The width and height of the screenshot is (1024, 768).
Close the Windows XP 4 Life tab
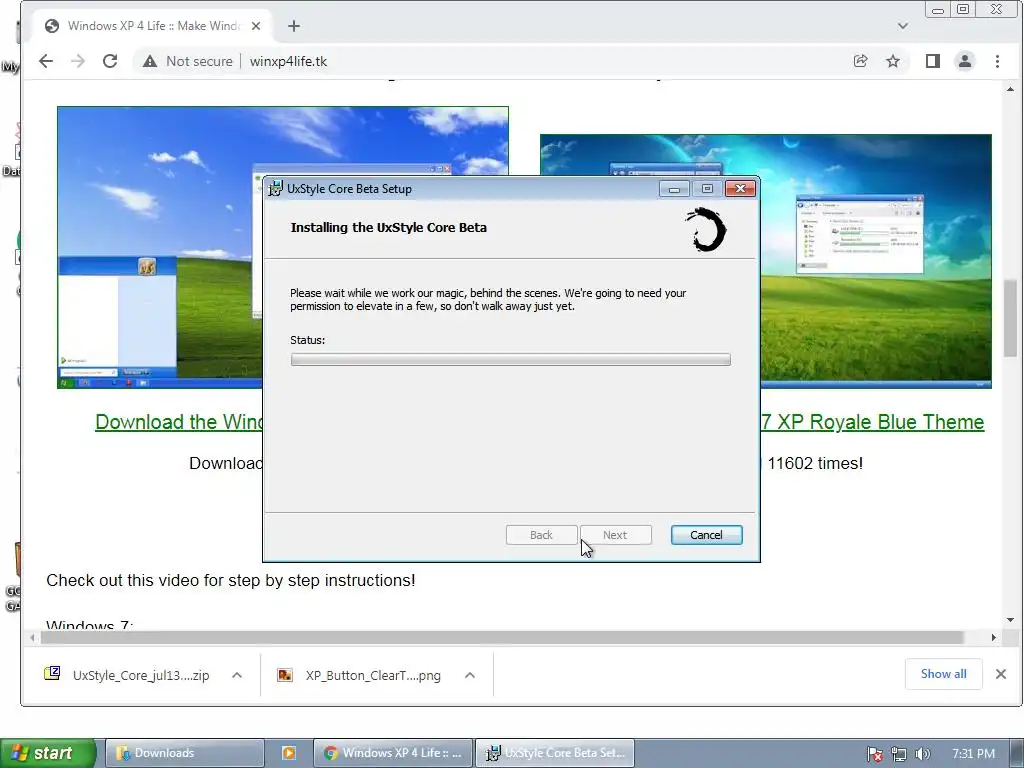[256, 26]
